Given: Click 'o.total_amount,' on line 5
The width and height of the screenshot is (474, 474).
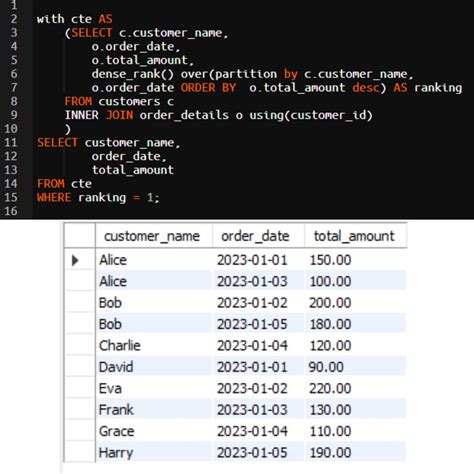Looking at the screenshot, I should [x=143, y=60].
